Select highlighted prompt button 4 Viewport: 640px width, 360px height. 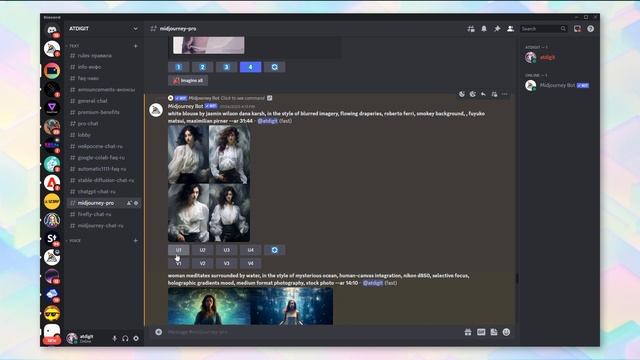pyautogui.click(x=251, y=67)
